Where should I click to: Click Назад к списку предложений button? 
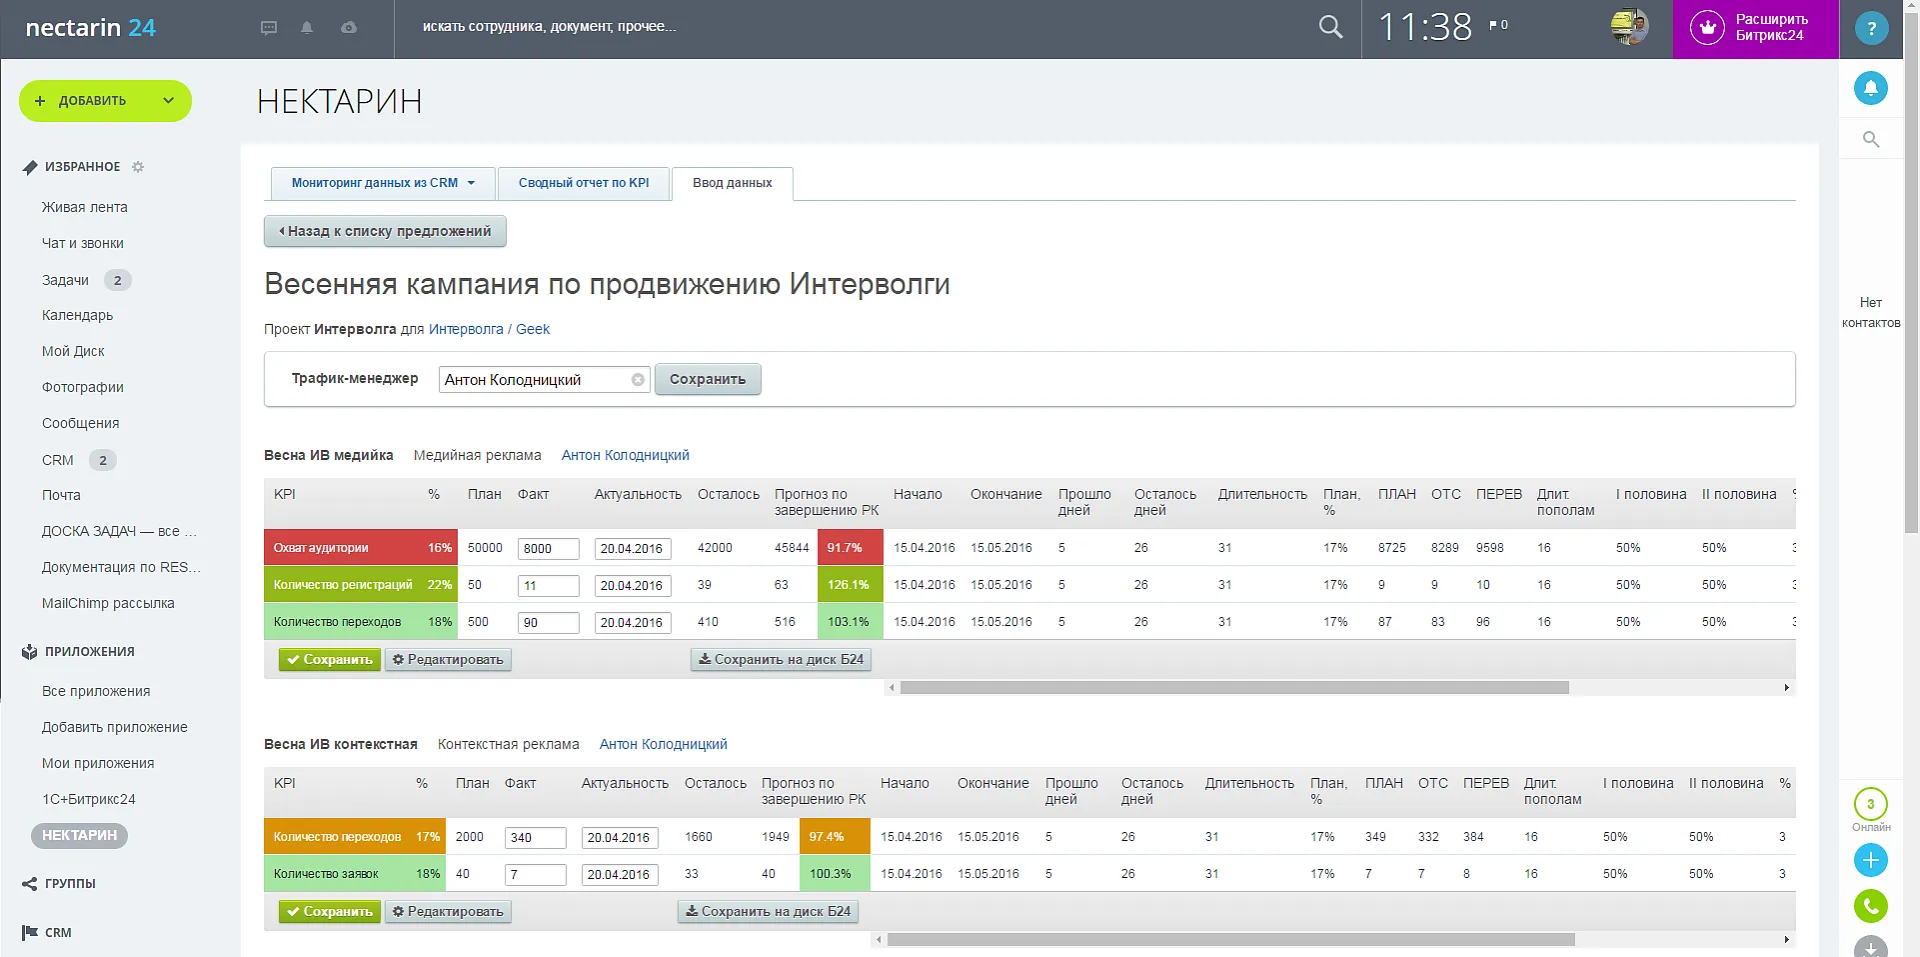tap(385, 231)
